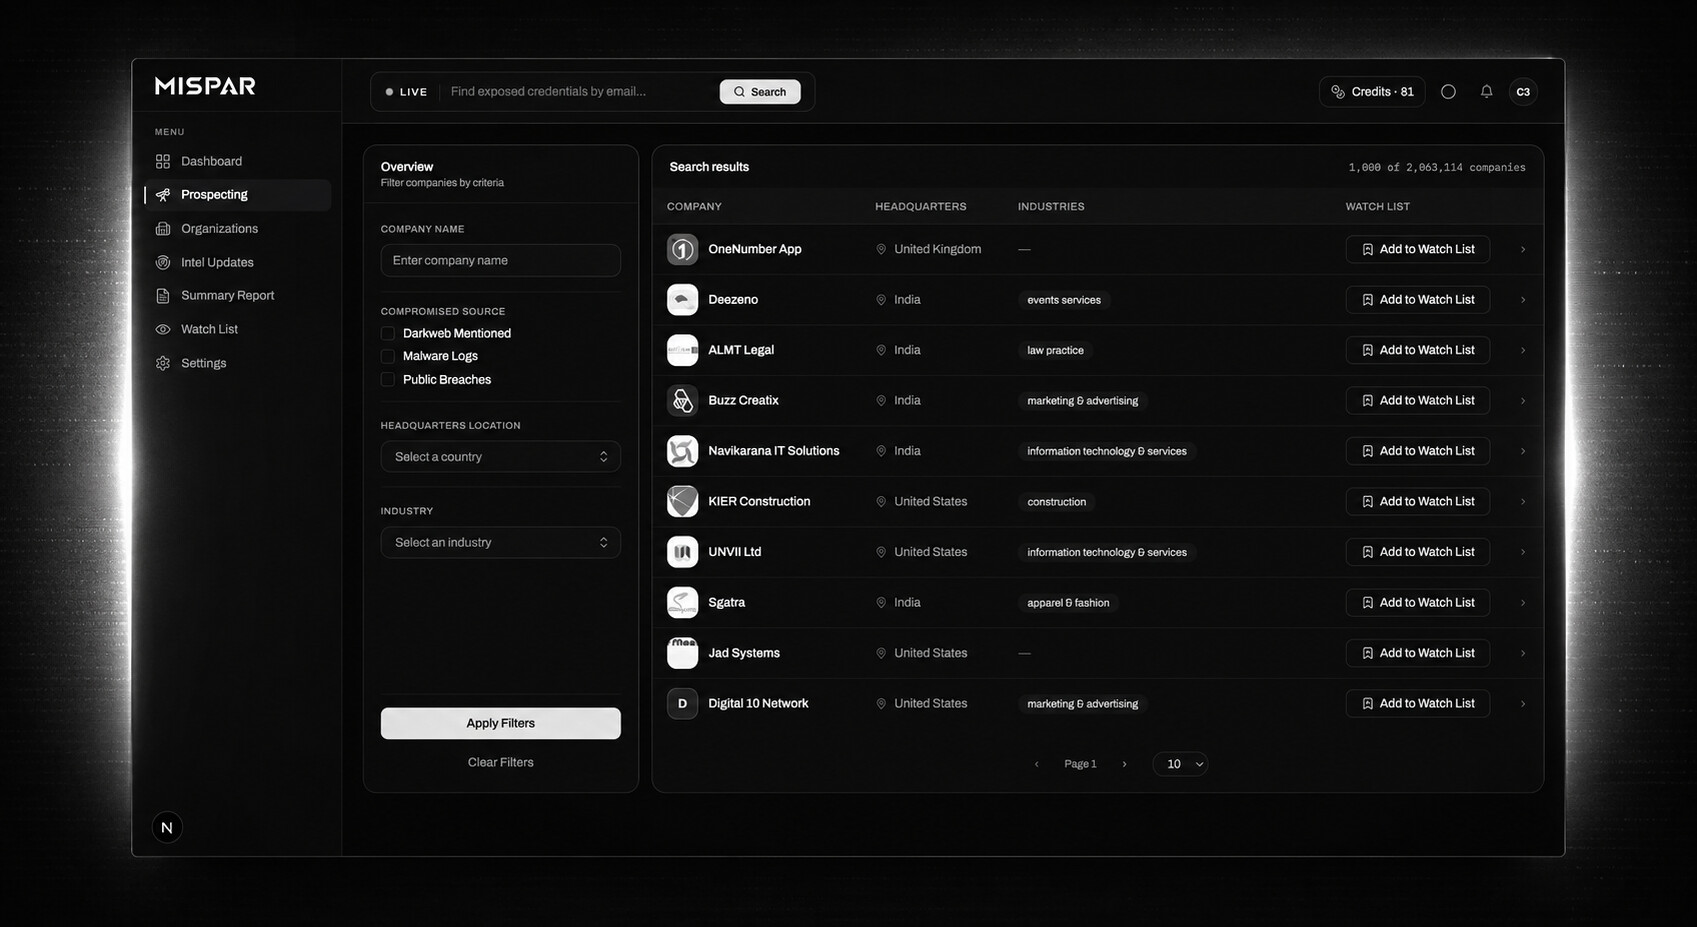Open the Select a country dropdown
Screen dimensions: 1697x927
pos(500,456)
